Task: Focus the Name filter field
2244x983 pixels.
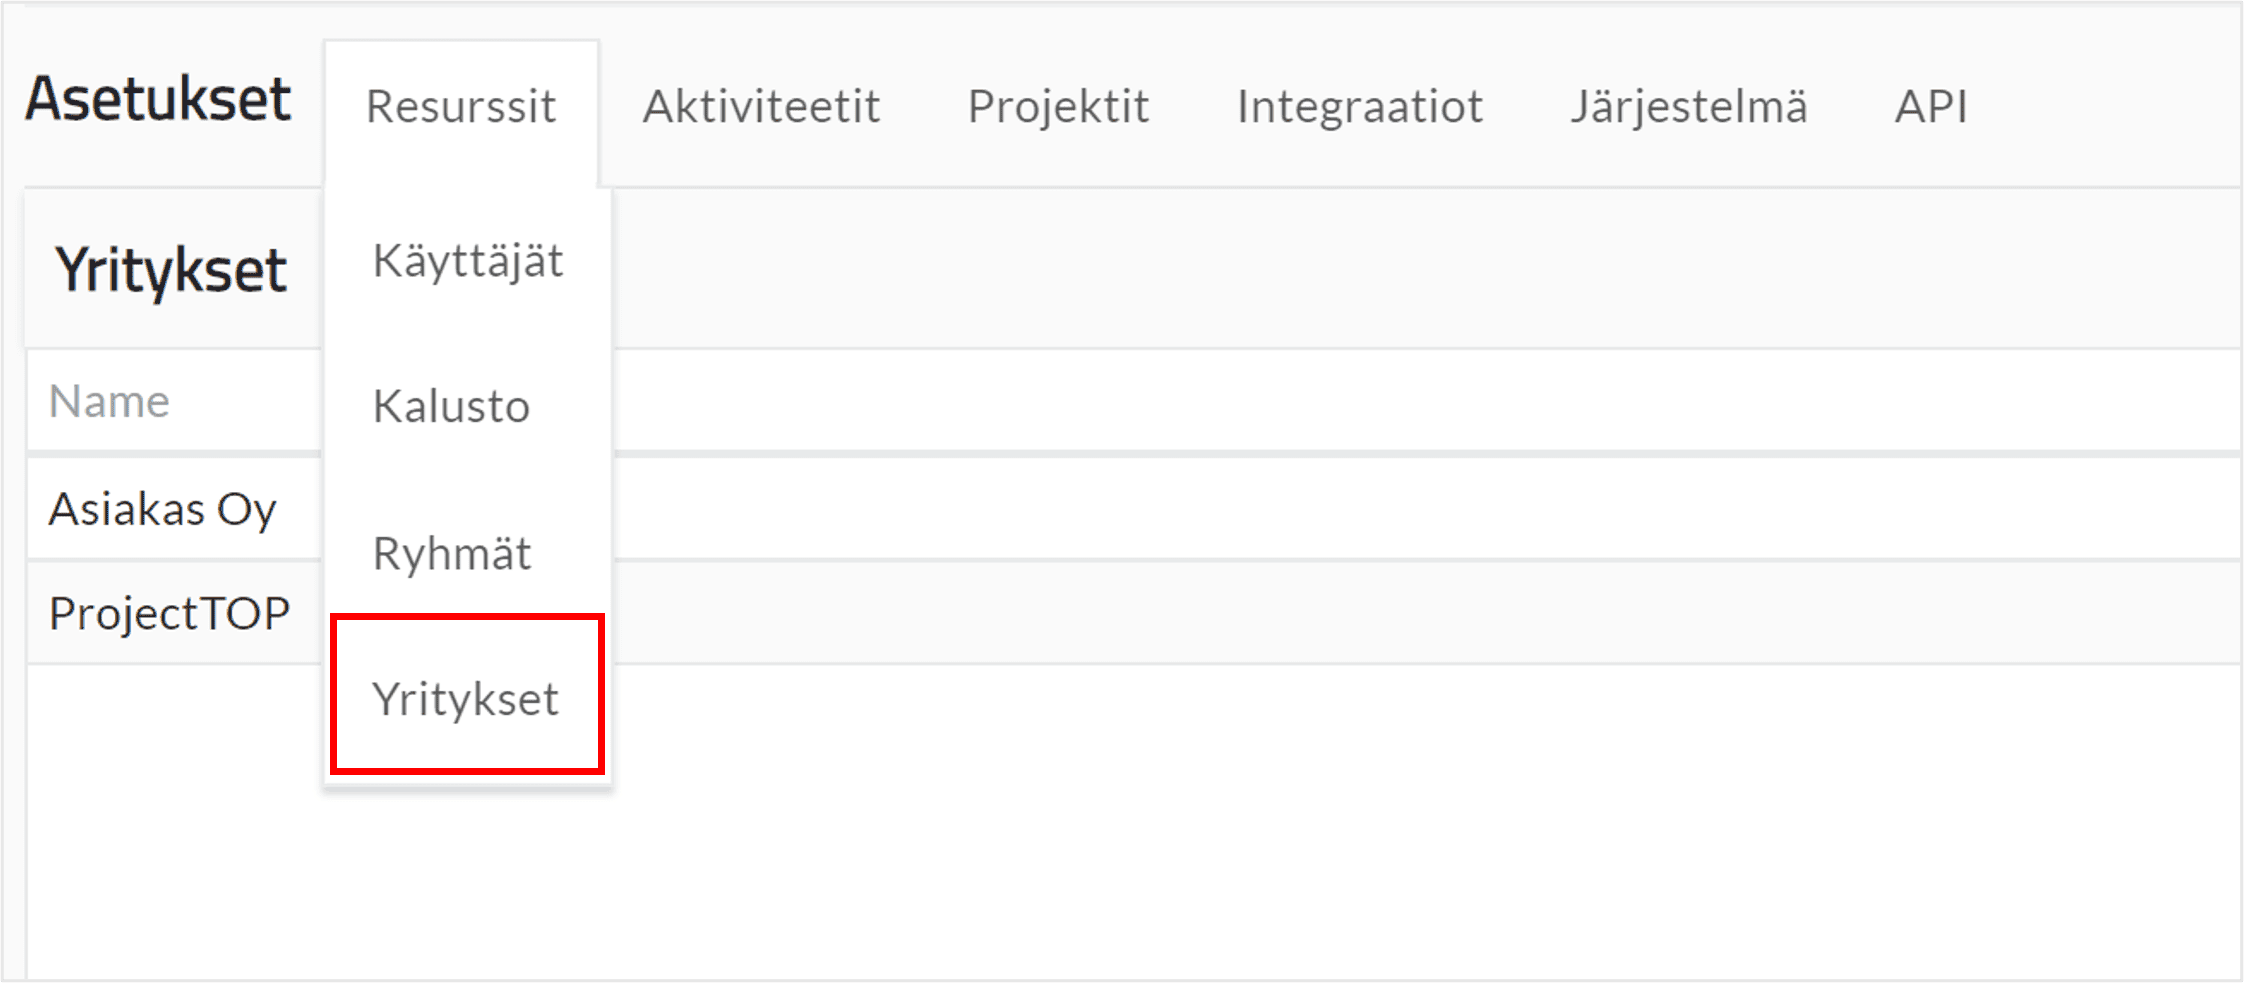Action: tap(174, 401)
